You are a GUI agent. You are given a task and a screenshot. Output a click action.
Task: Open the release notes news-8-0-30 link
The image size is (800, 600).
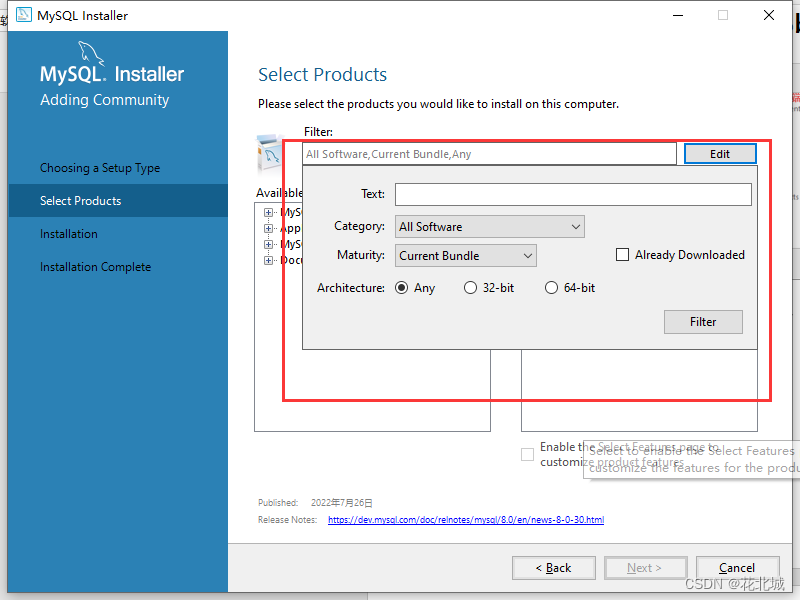point(466,519)
